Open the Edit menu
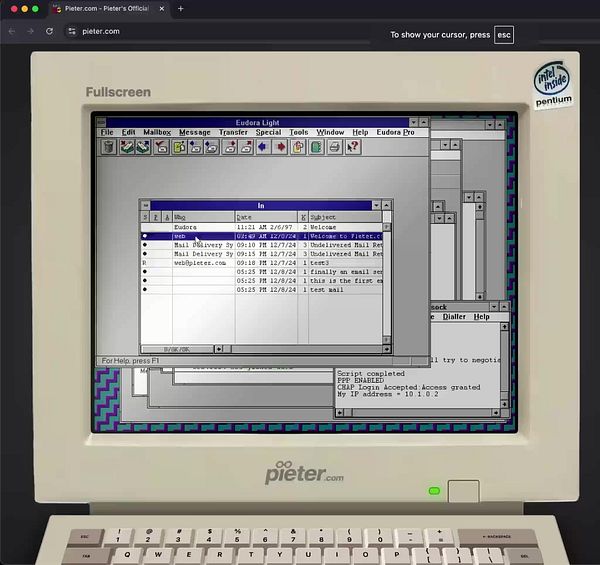The height and width of the screenshot is (565, 600). tap(129, 132)
